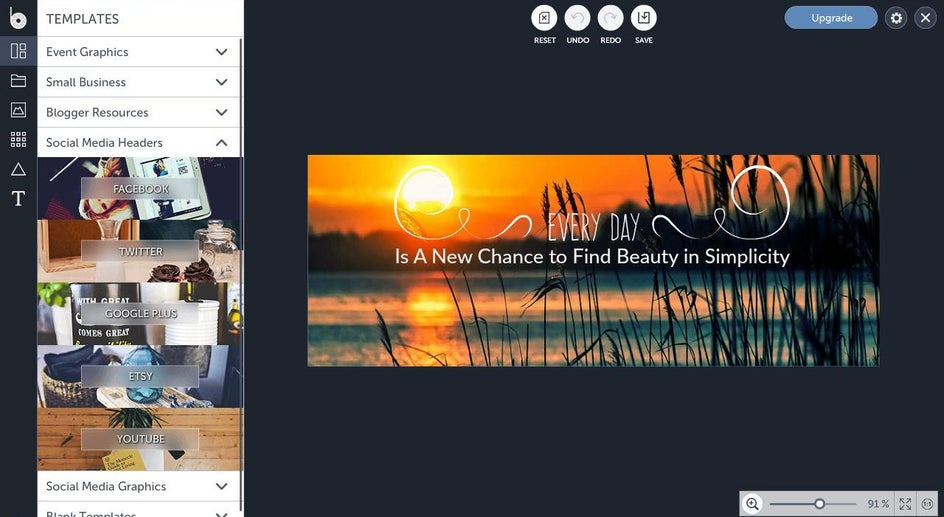Screen dimensions: 944x517
Task: Click the zoom magnifier icon
Action: [752, 504]
